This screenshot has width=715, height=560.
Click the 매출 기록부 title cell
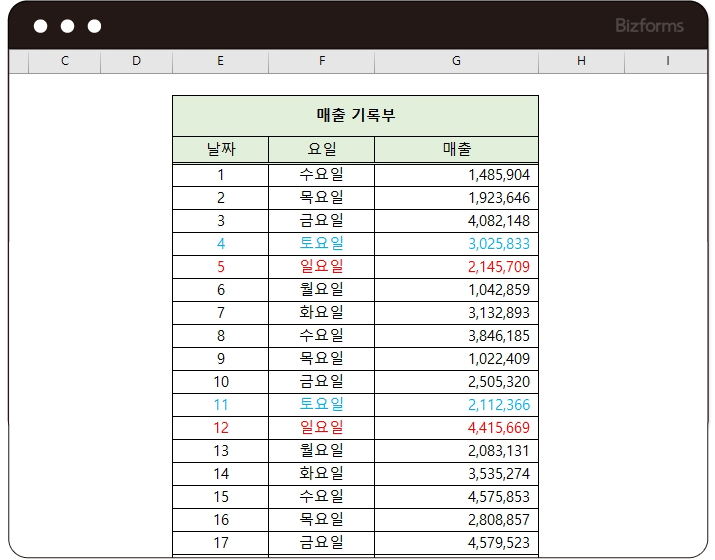point(356,116)
